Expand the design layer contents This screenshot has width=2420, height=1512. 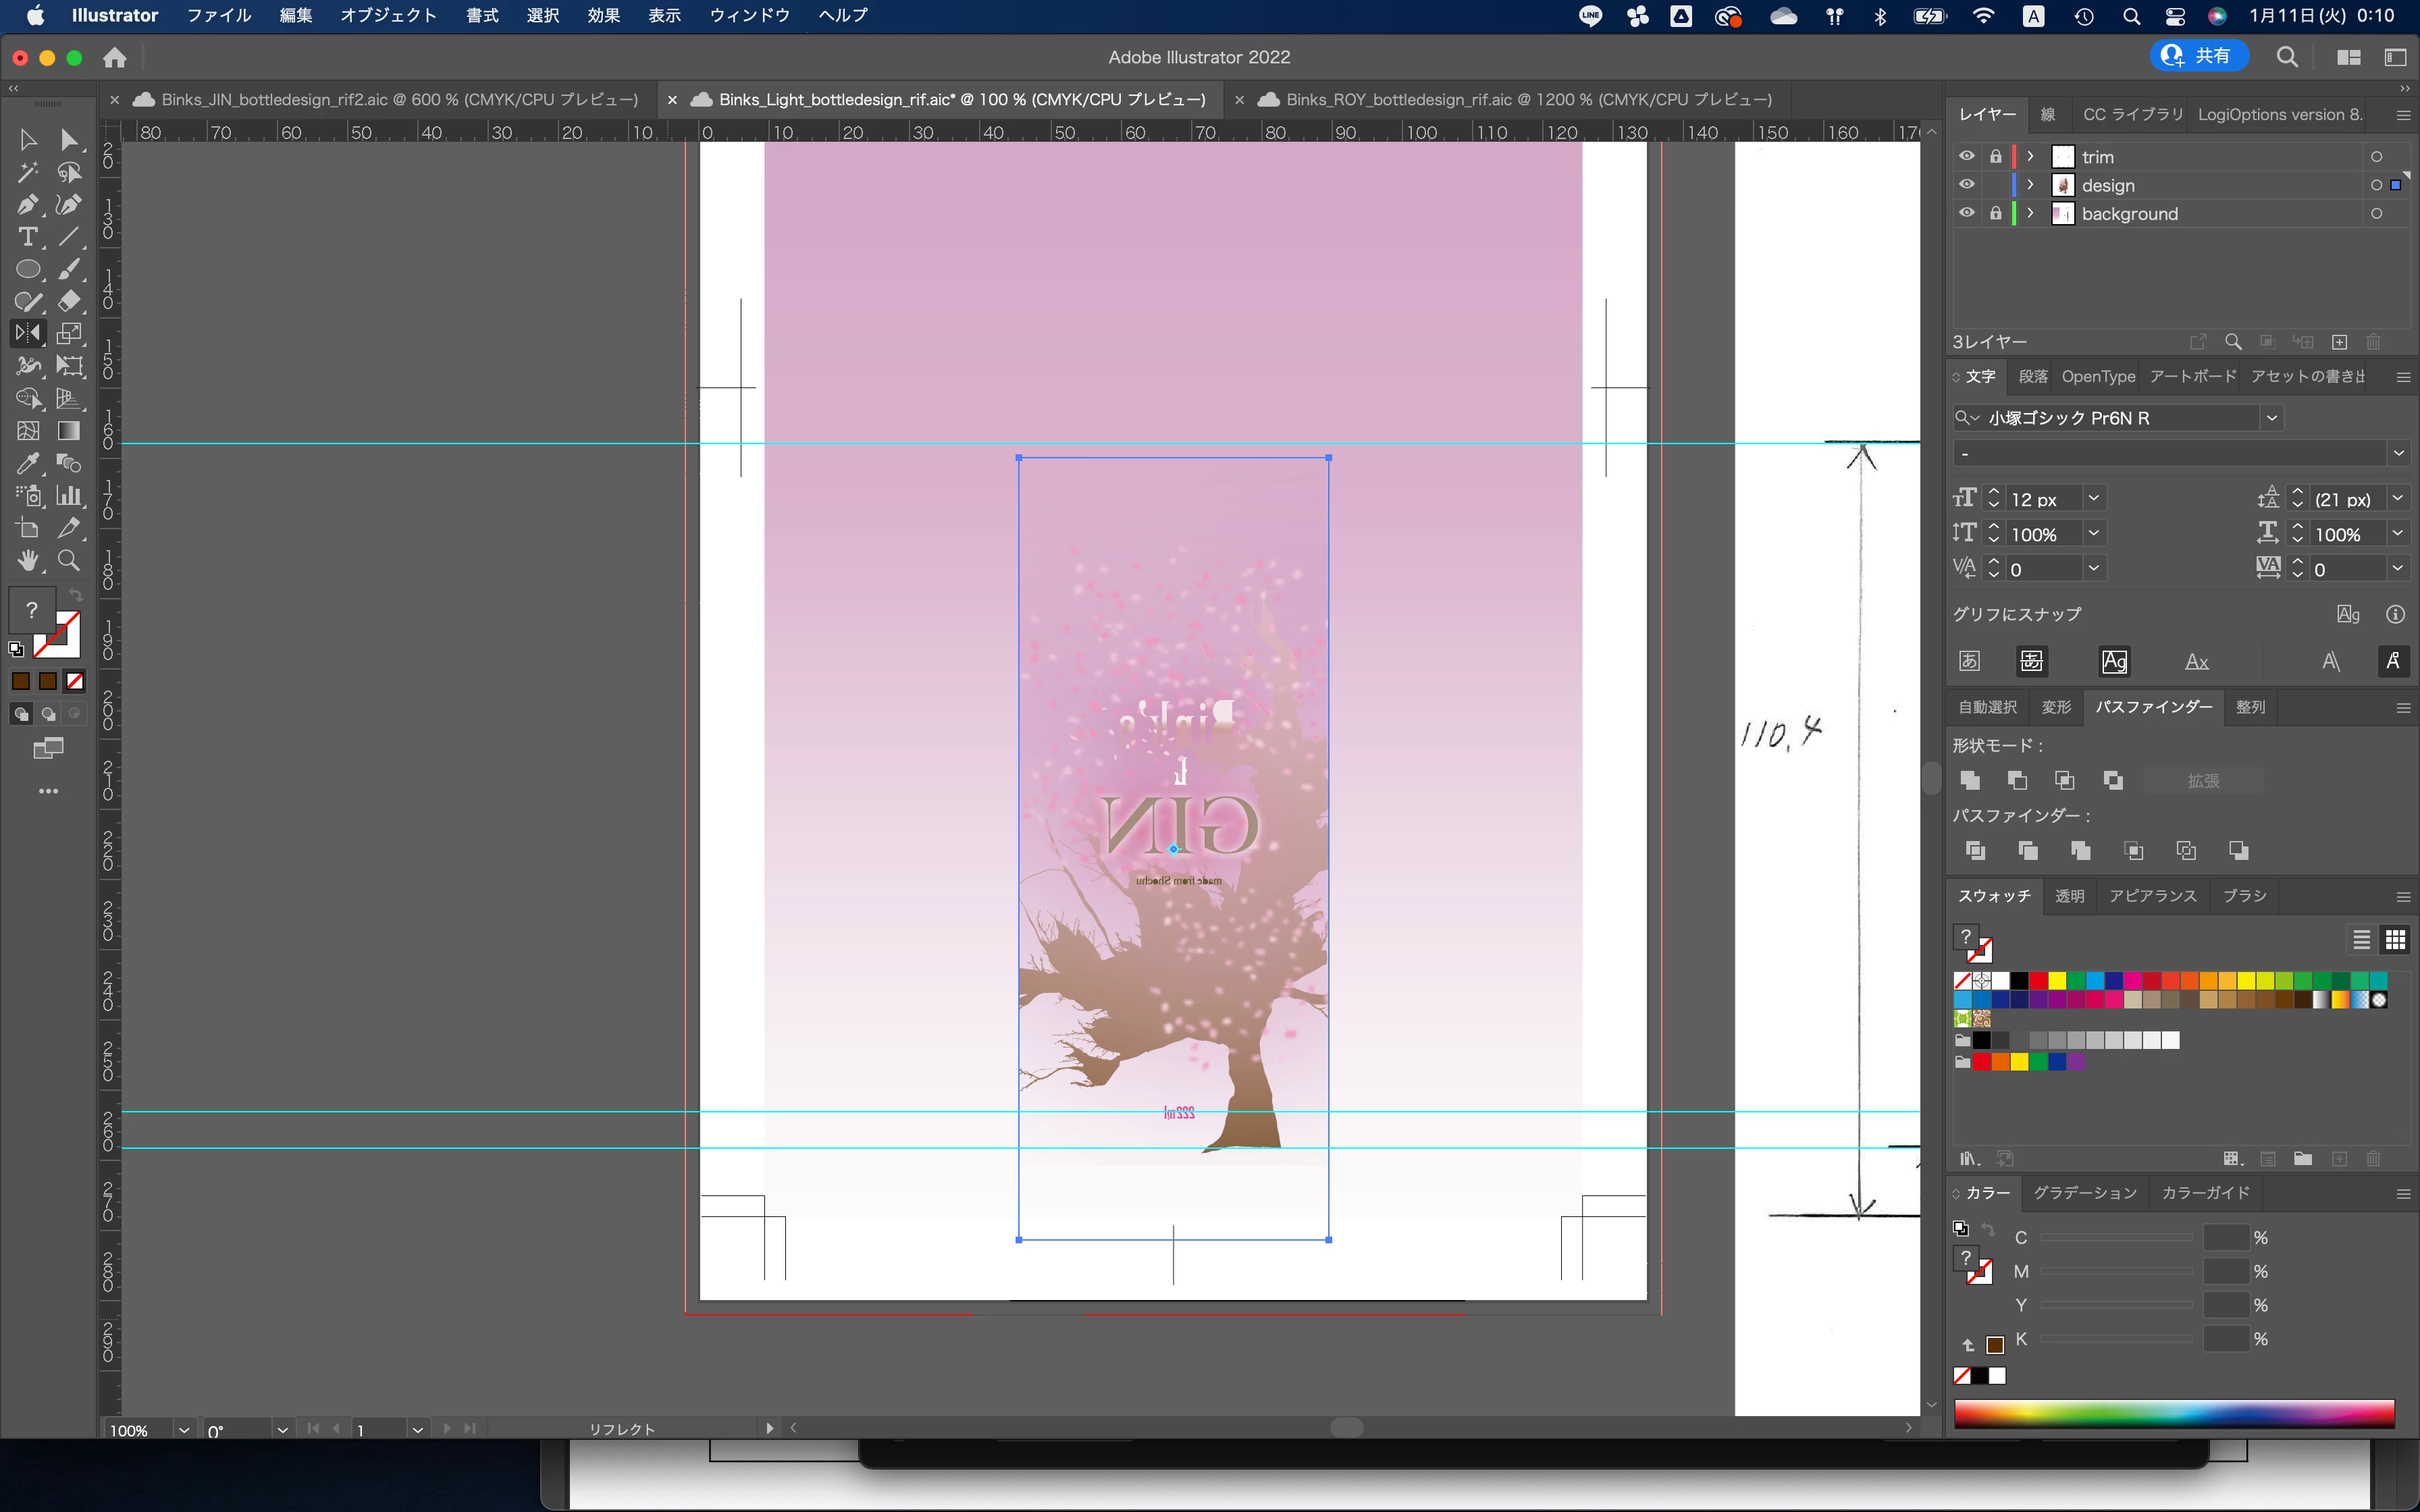2030,185
